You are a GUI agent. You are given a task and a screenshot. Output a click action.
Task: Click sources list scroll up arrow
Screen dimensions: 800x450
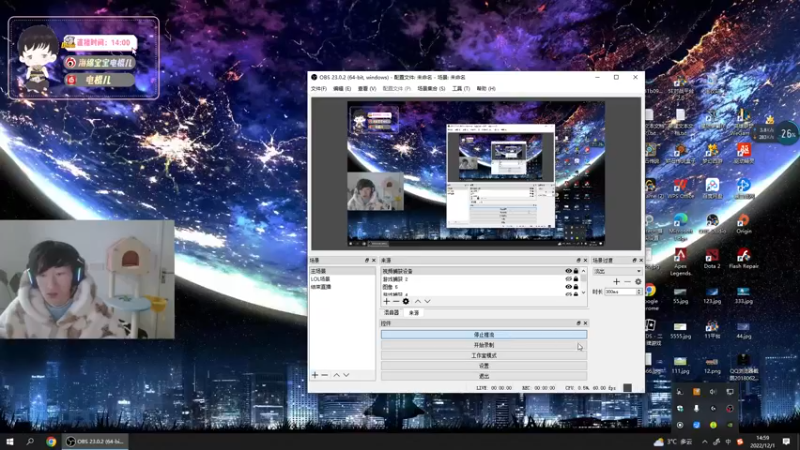pyautogui.click(x=584, y=271)
